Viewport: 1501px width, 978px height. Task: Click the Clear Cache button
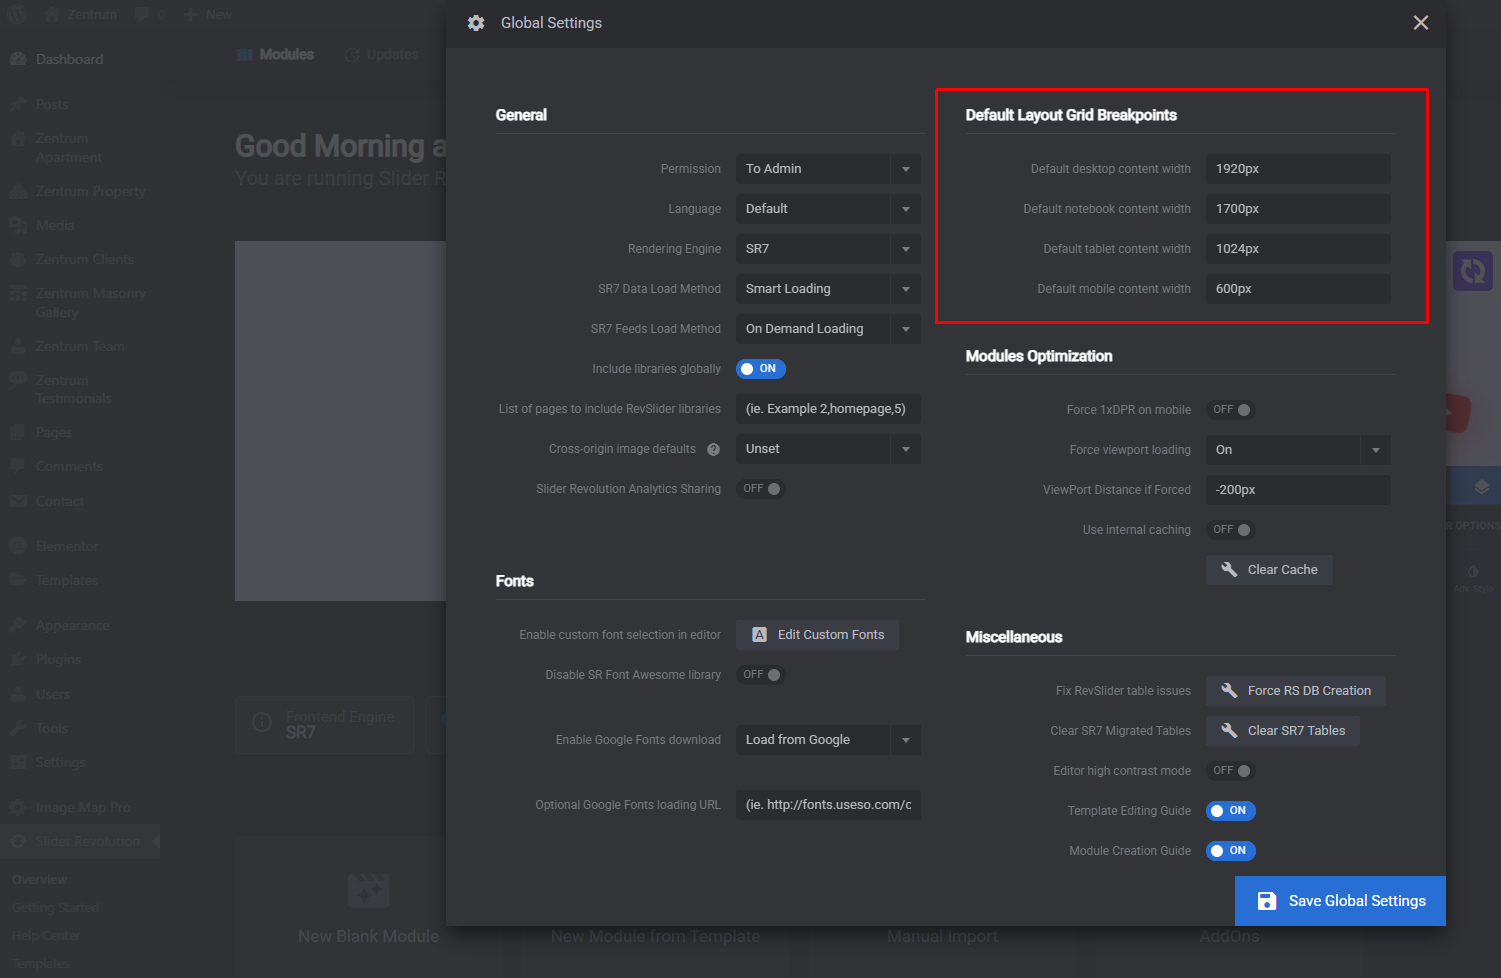(x=1269, y=570)
